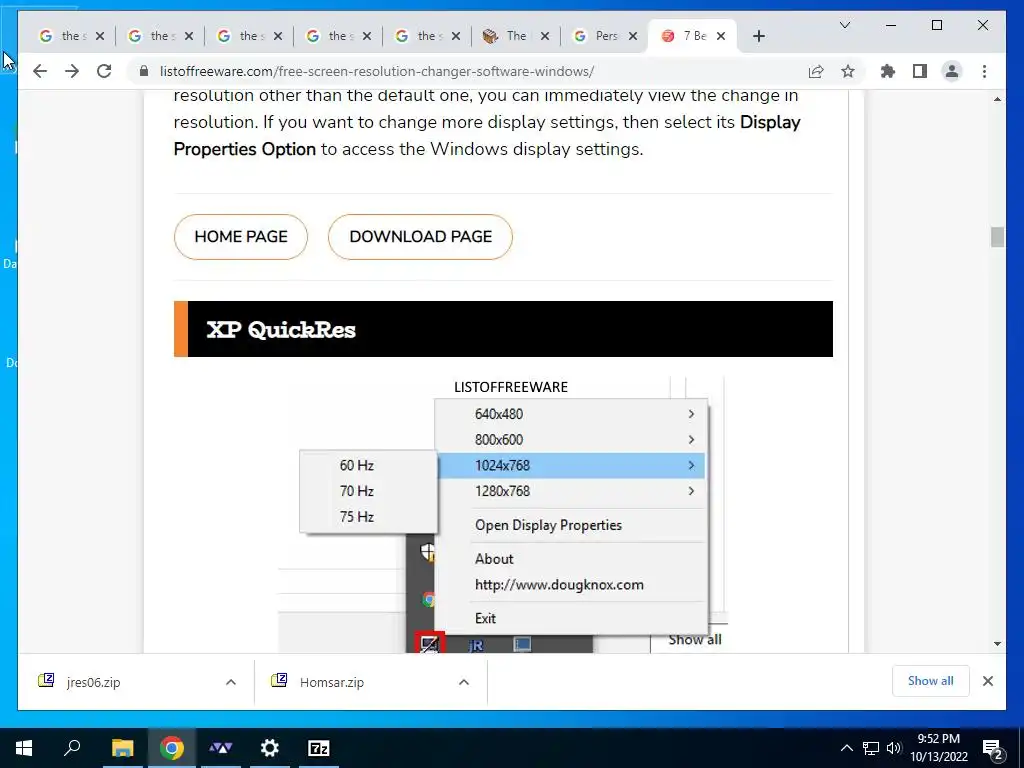1024x768 pixels.
Task: Click the network status tray icon
Action: click(870, 748)
